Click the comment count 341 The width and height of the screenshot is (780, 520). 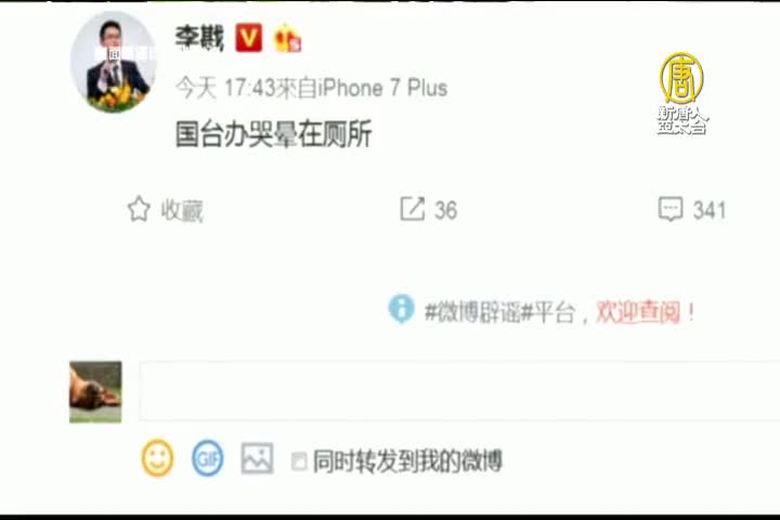click(x=709, y=210)
